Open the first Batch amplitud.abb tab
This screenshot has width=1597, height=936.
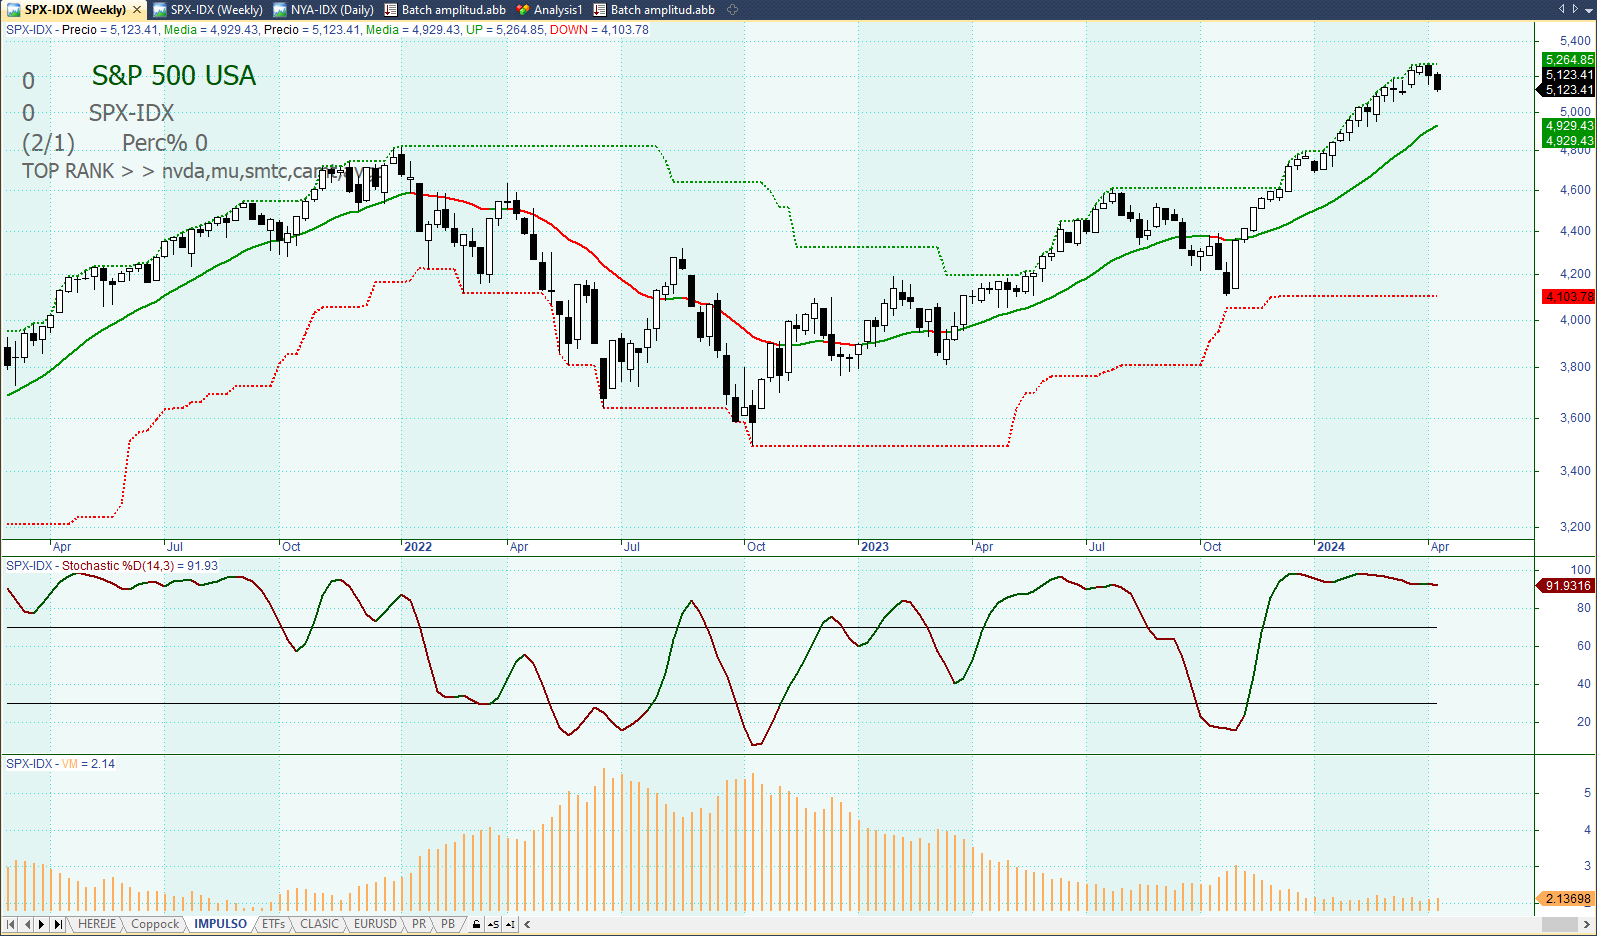click(445, 10)
